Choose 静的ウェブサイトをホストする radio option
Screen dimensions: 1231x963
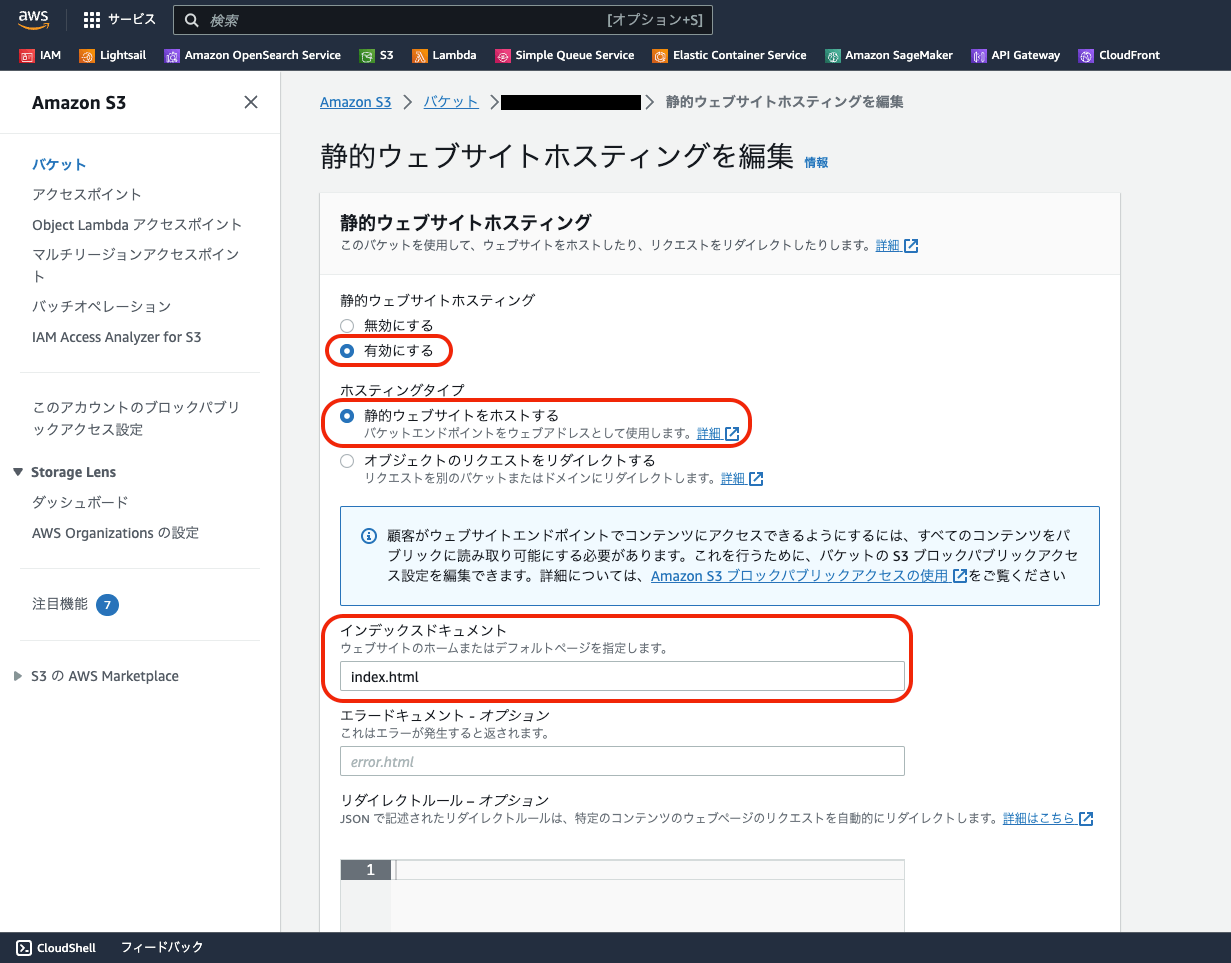[347, 416]
